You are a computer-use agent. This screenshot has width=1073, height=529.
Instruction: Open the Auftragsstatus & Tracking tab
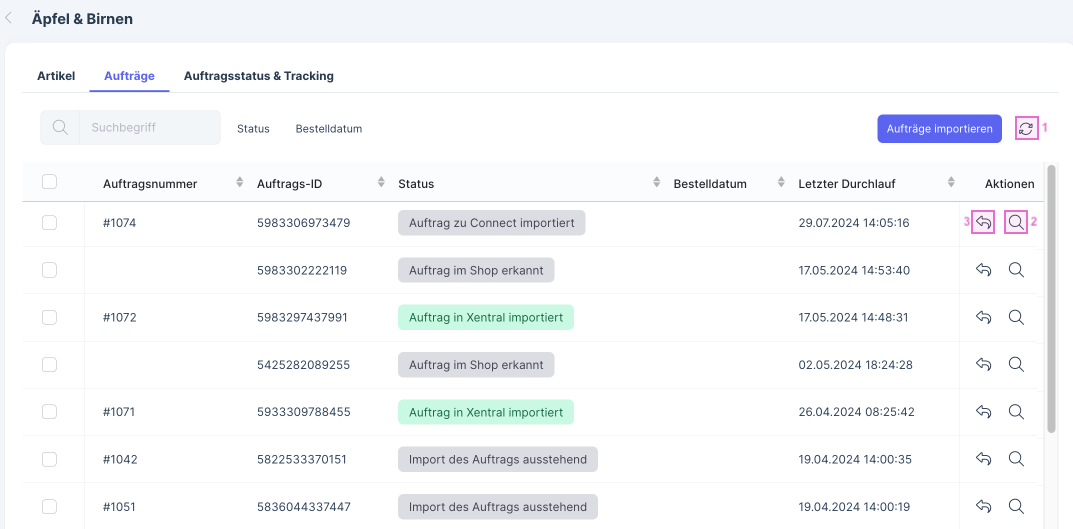click(258, 76)
